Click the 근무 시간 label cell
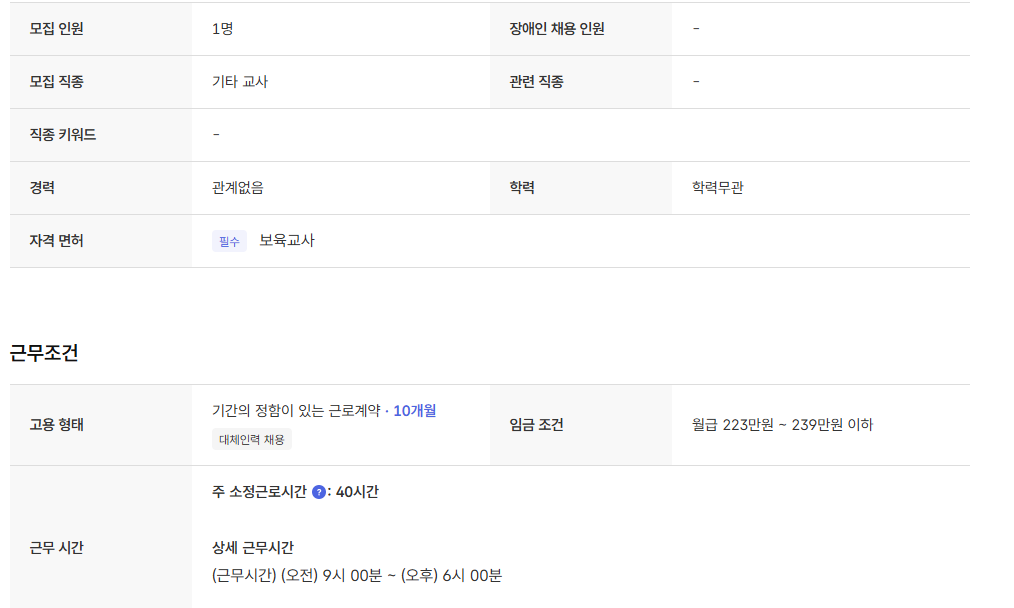This screenshot has width=1014, height=608. click(57, 548)
